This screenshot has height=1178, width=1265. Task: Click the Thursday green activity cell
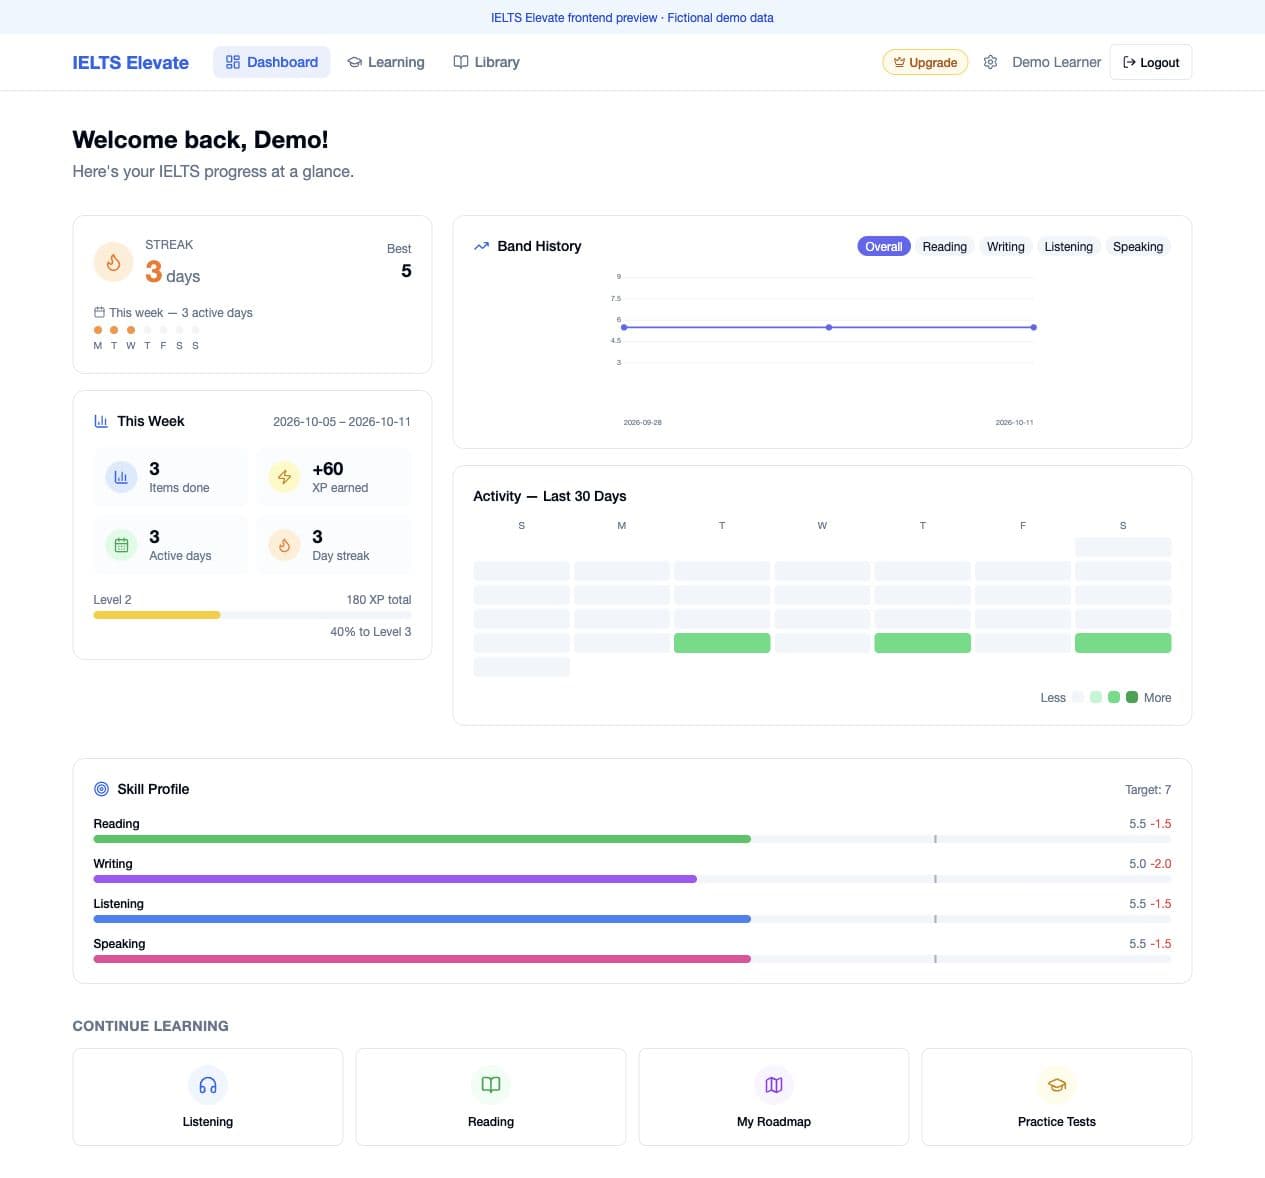pos(922,643)
